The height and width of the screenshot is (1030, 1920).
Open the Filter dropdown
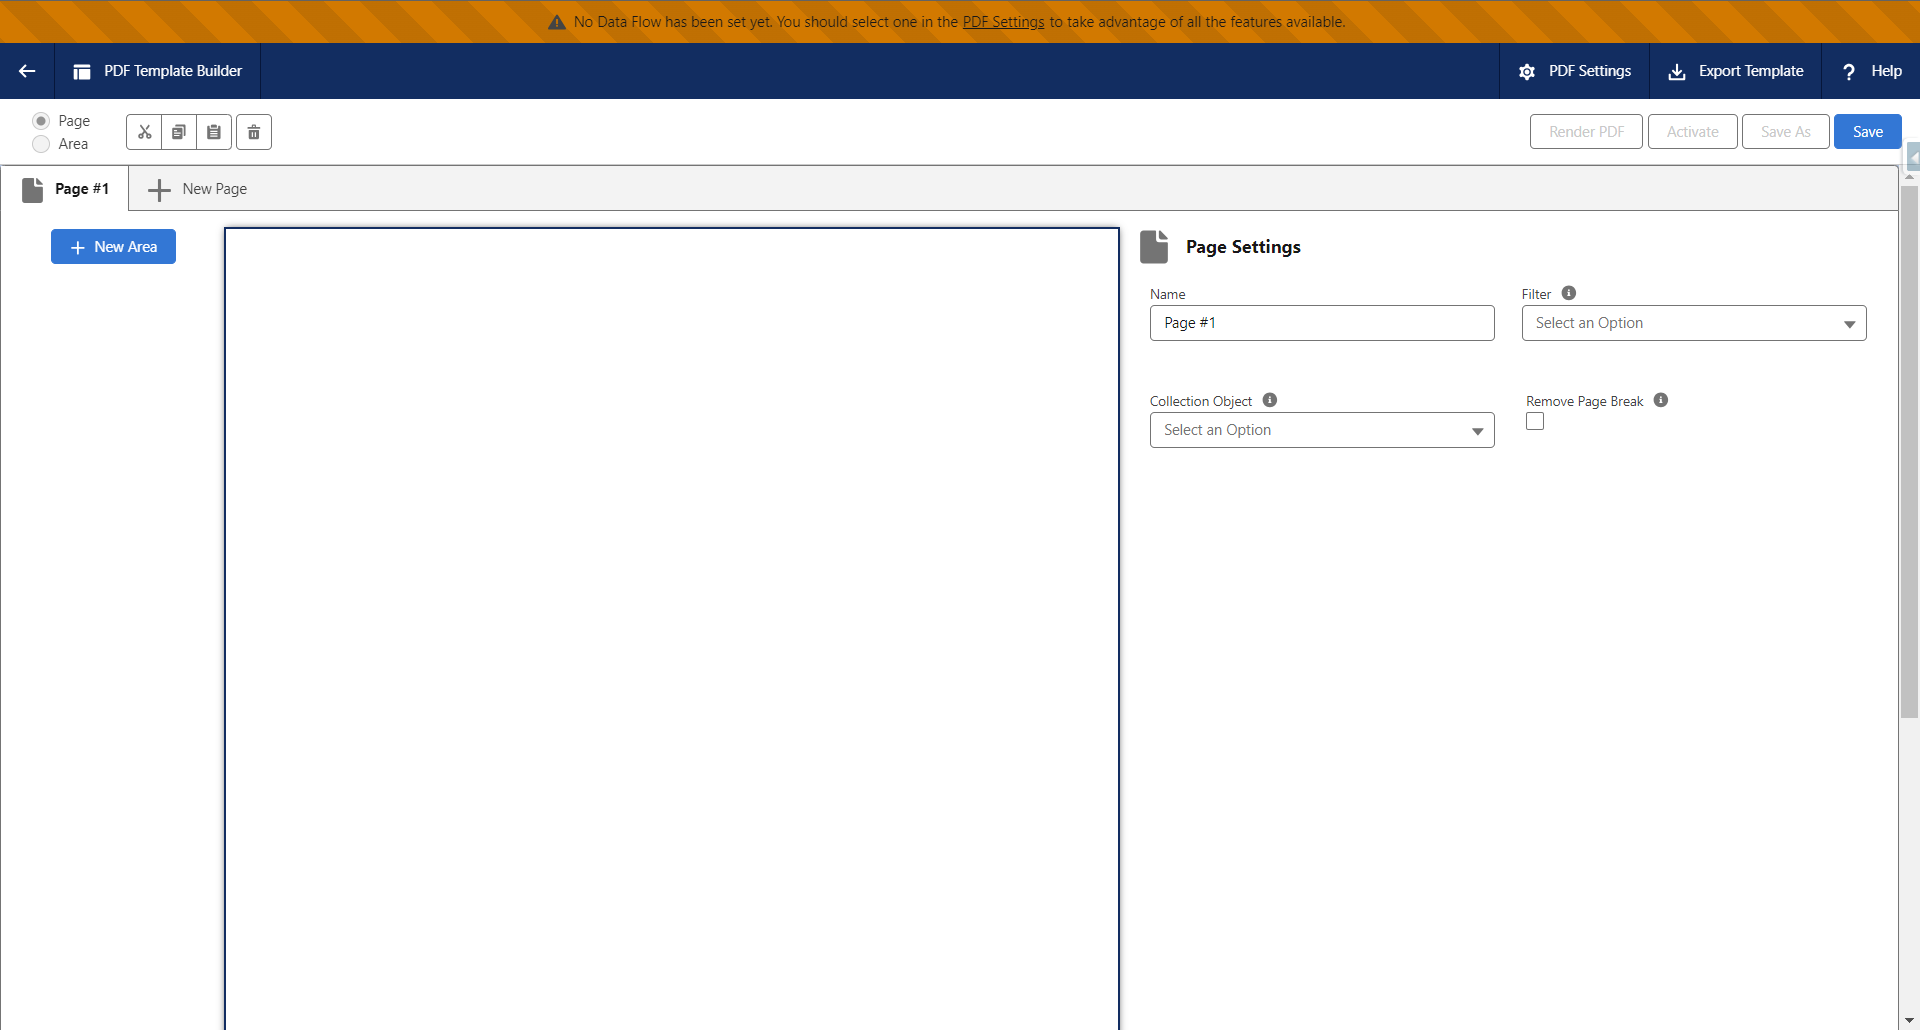click(x=1693, y=323)
